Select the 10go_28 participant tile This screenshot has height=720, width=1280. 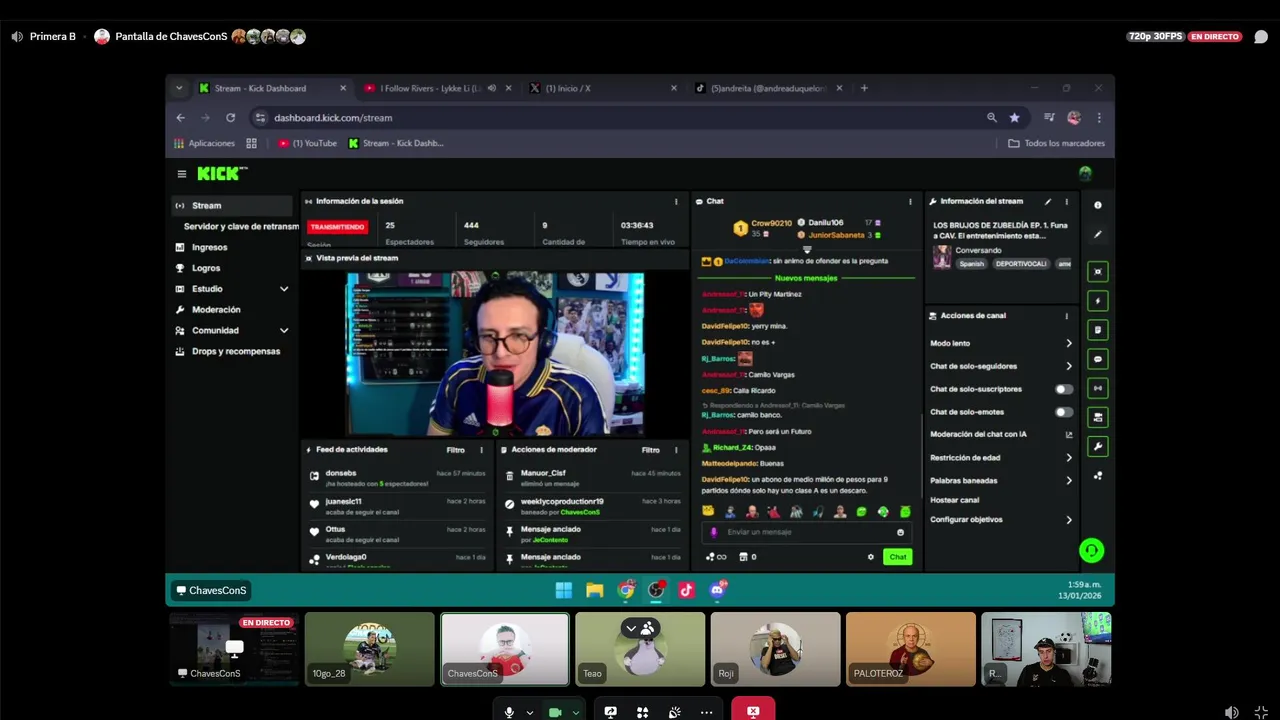(369, 649)
